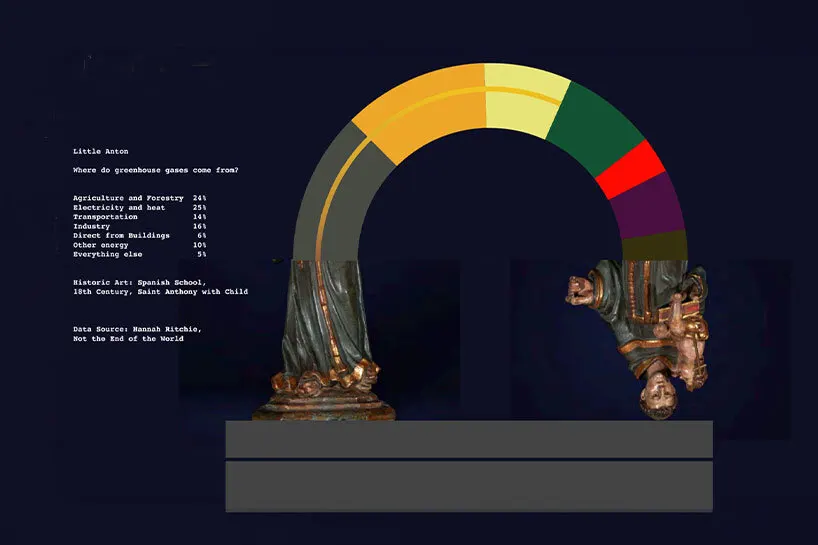
Task: Click the 'Little Anton' title text
Action: 101,151
